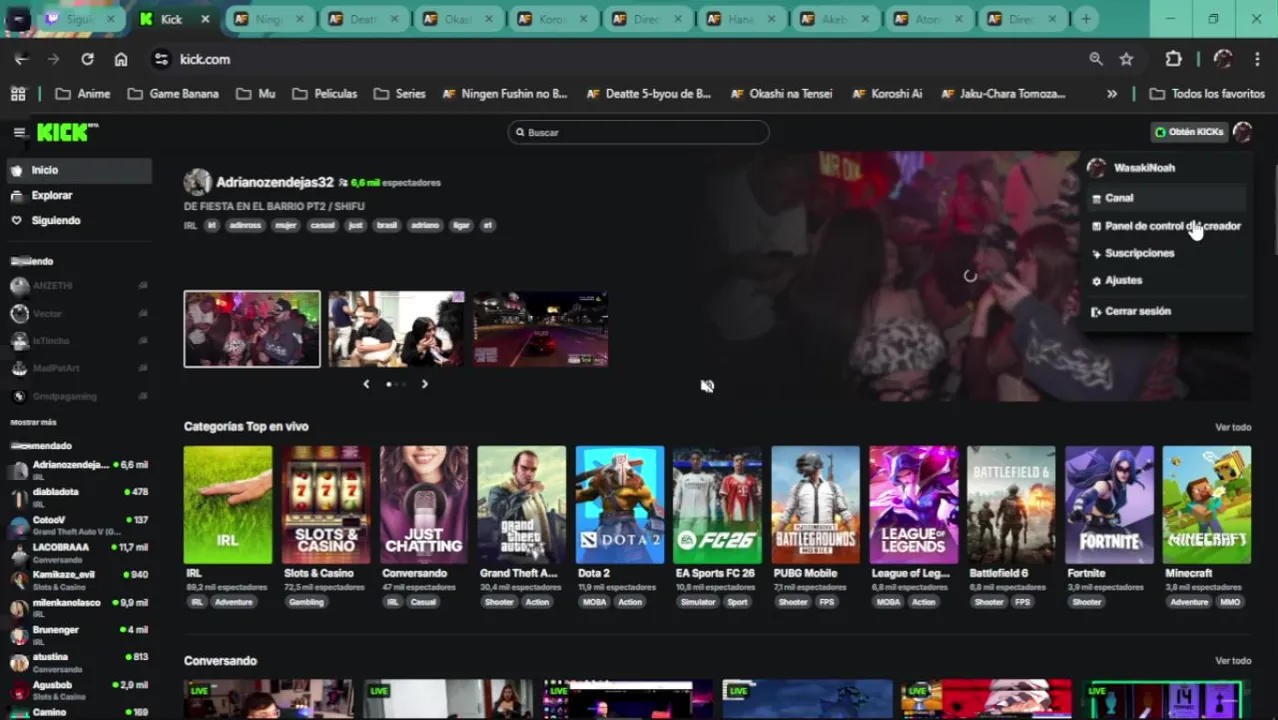The height and width of the screenshot is (720, 1278).
Task: Click Mostrar más in the sidebar
Action: click(x=33, y=422)
